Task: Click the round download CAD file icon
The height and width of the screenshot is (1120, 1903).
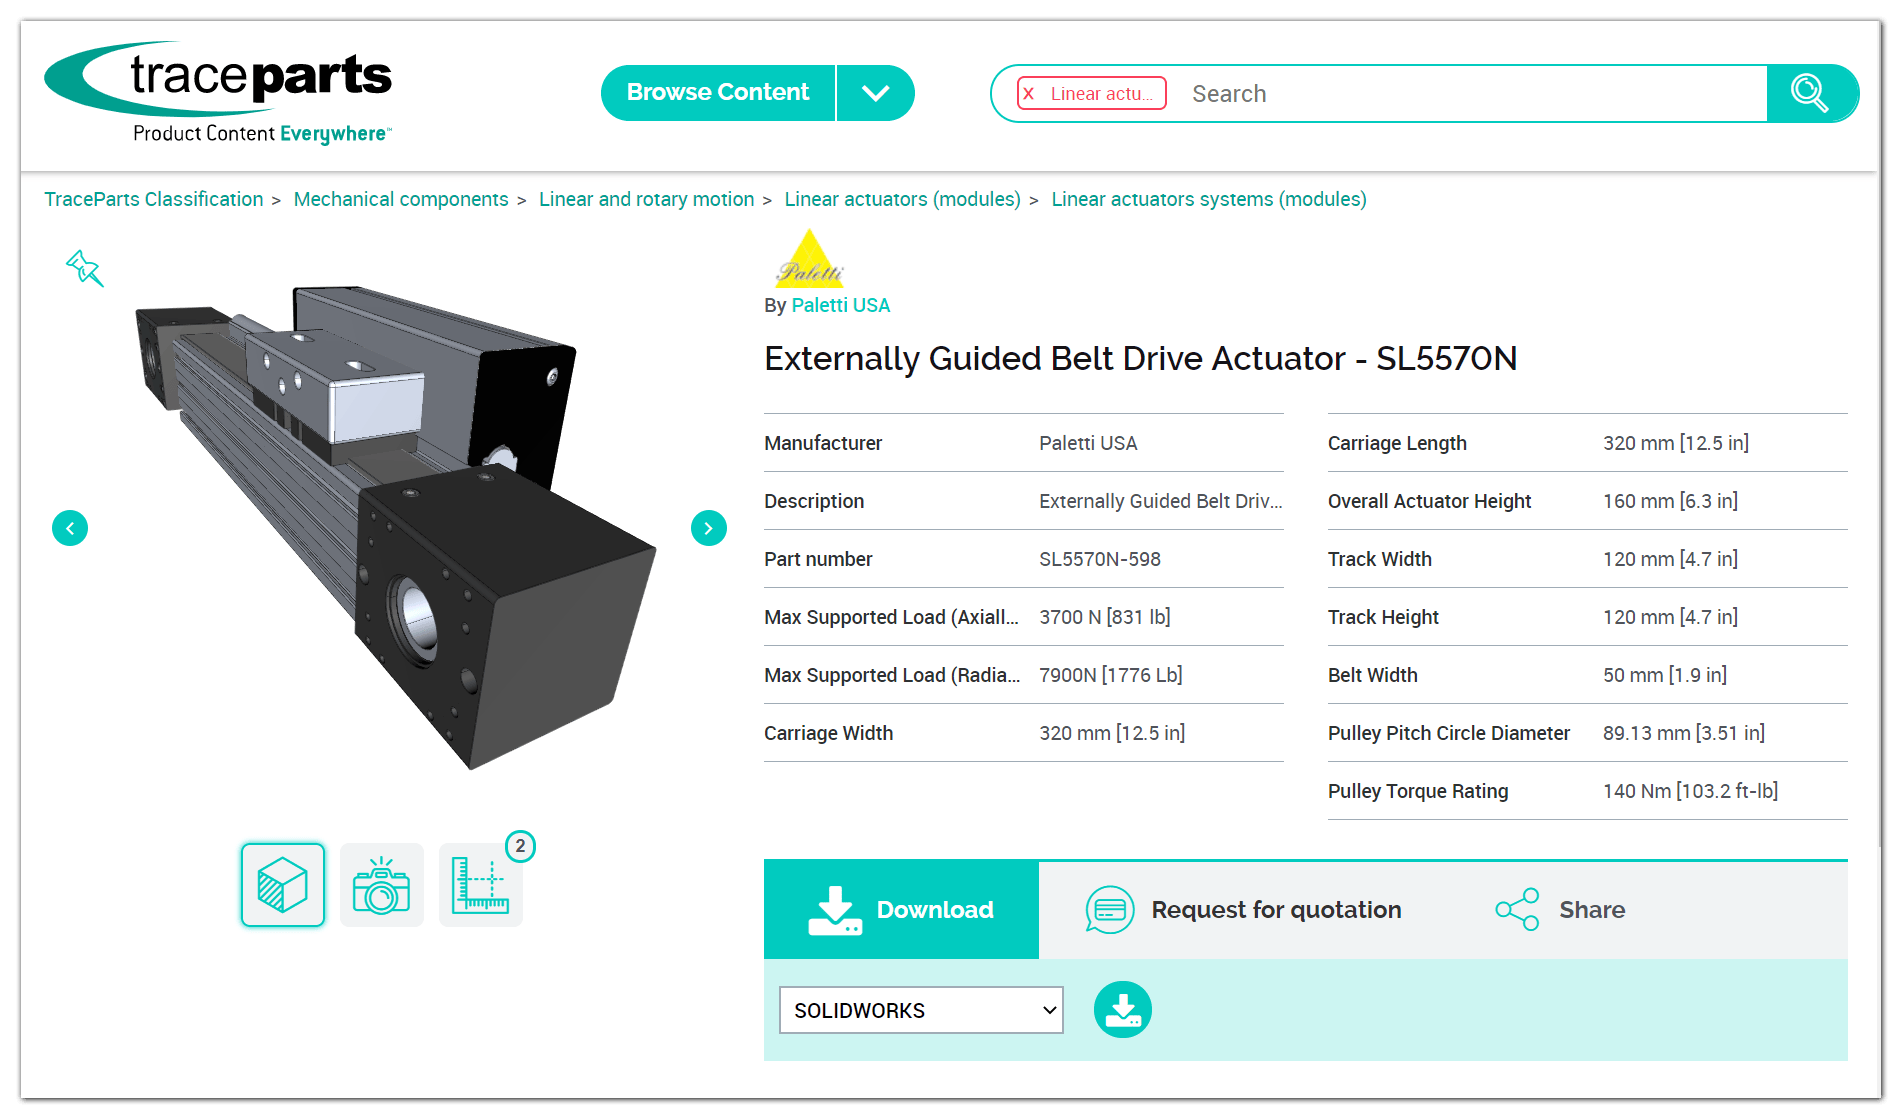Action: (1123, 1010)
